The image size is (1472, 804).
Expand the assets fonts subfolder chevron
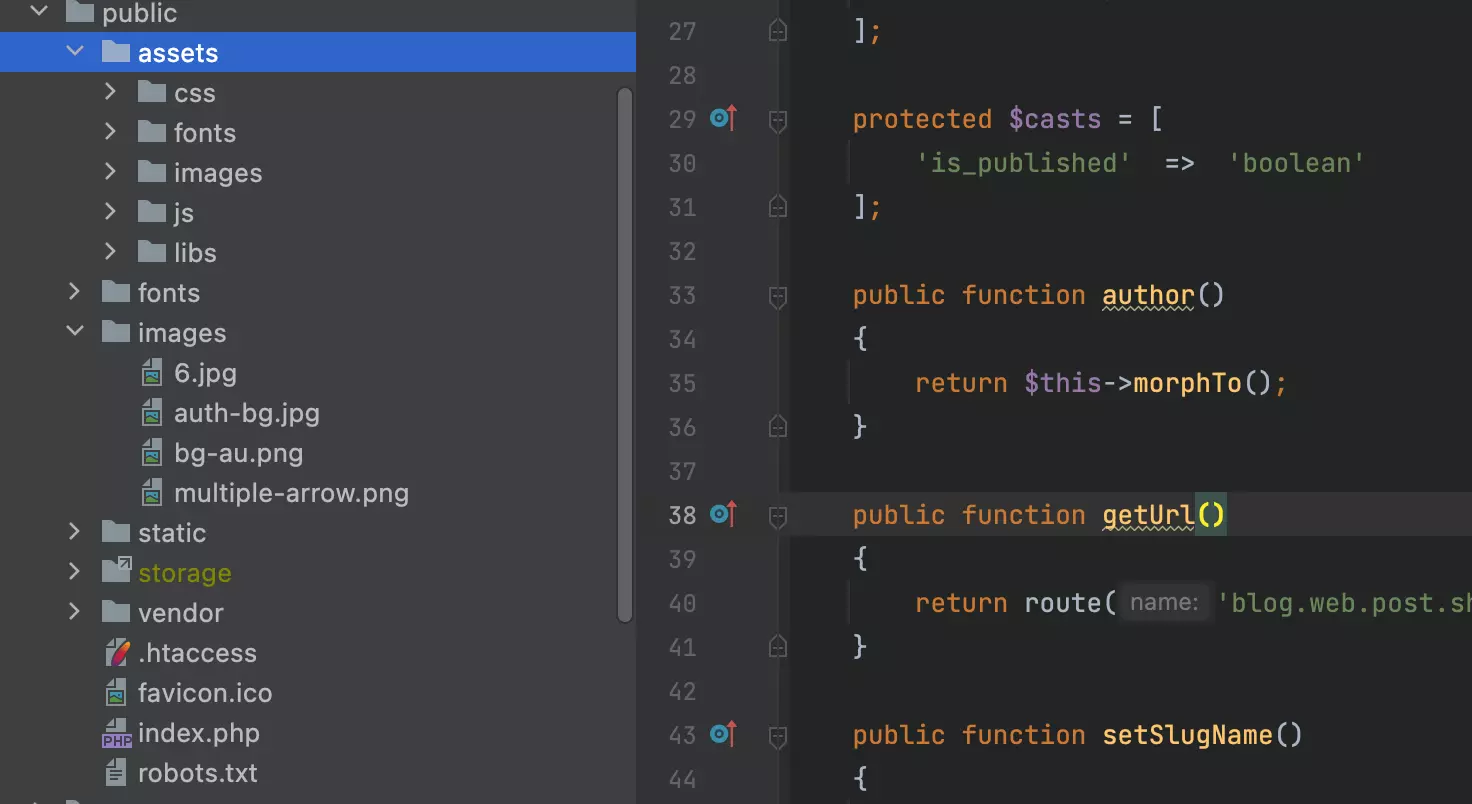(x=111, y=132)
